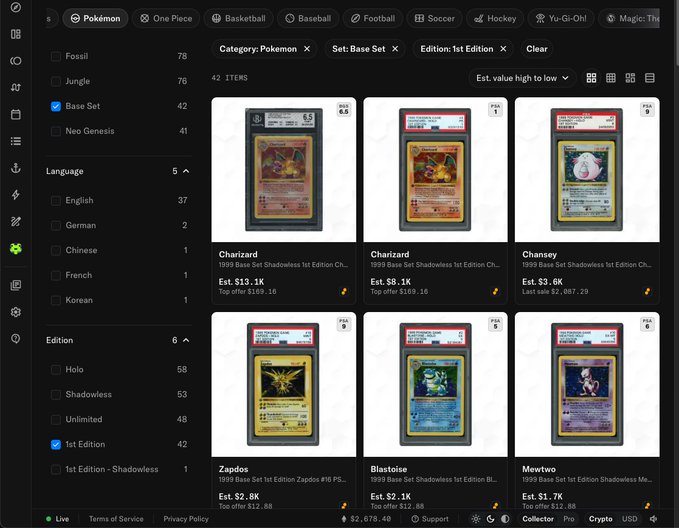This screenshot has height=528, width=679.
Task: Select the Basketball category tab
Action: pos(239,18)
